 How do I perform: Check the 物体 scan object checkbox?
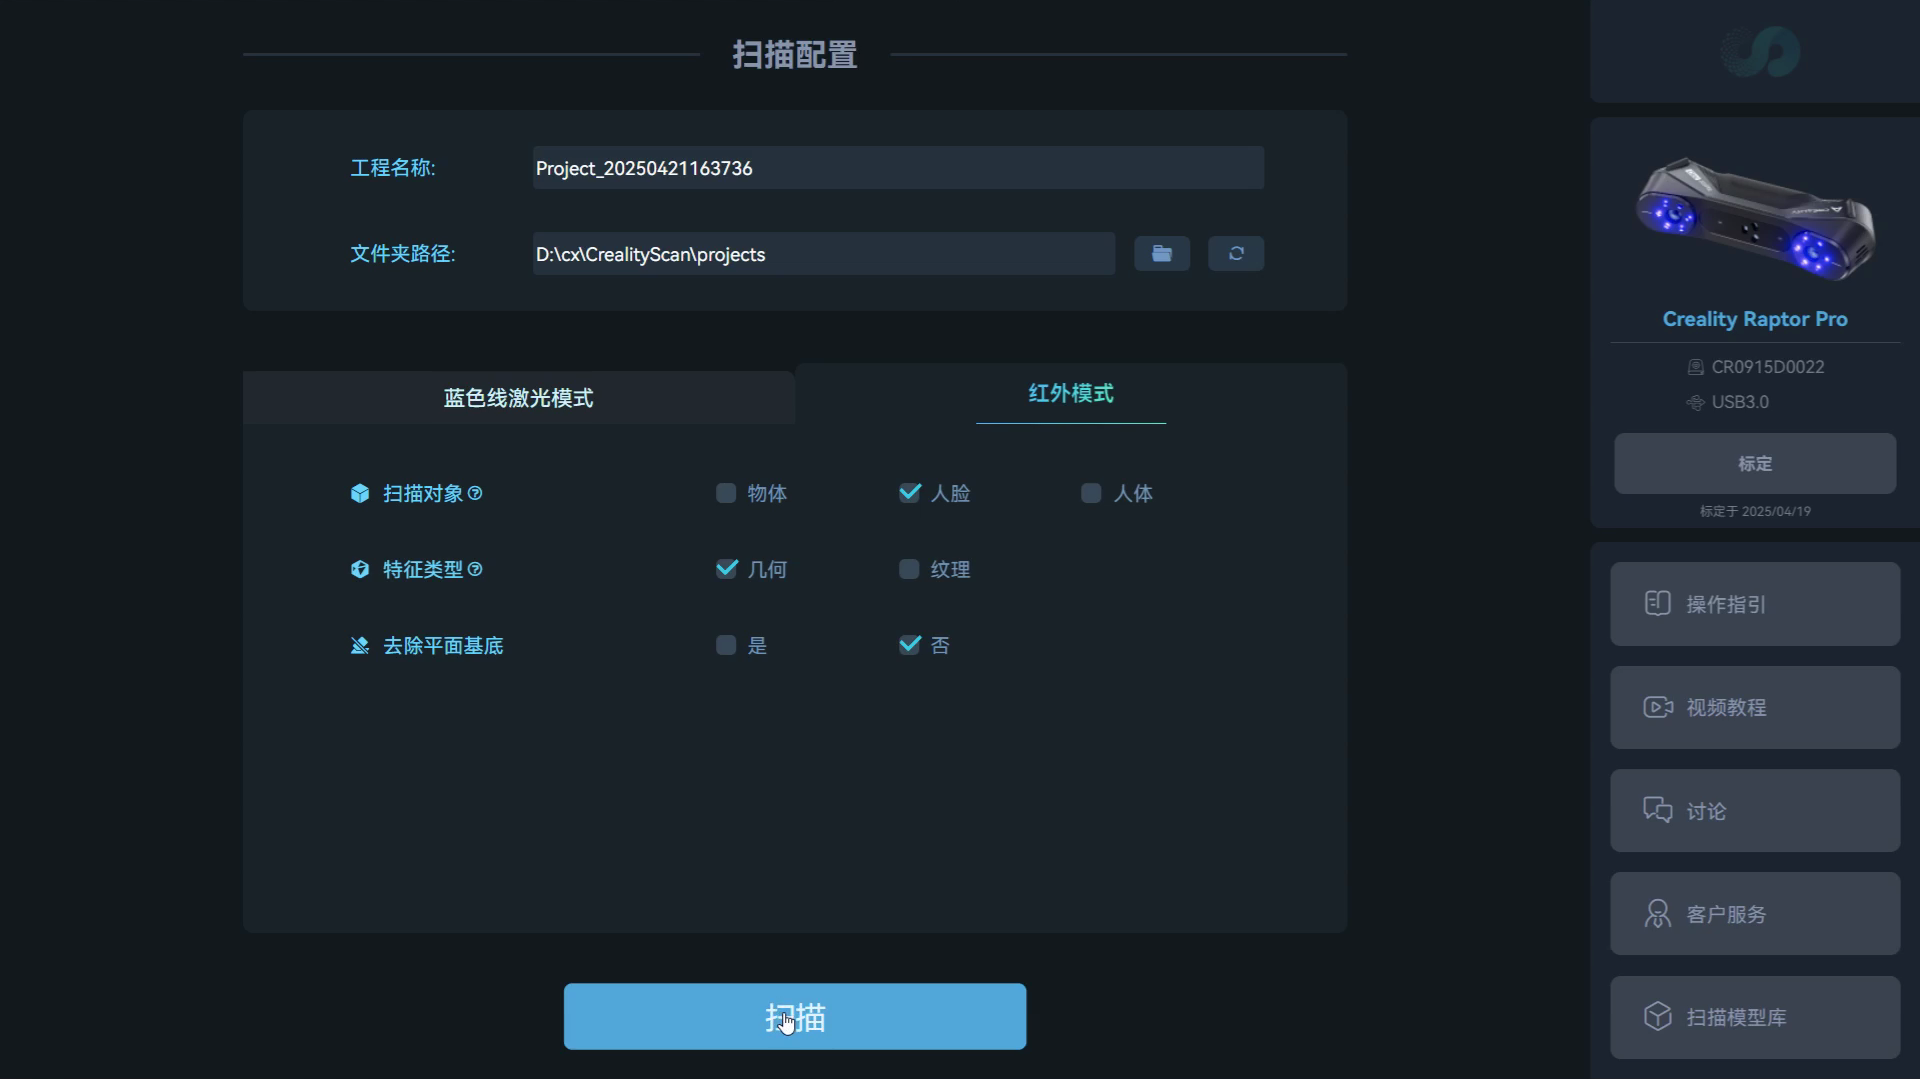pos(726,493)
